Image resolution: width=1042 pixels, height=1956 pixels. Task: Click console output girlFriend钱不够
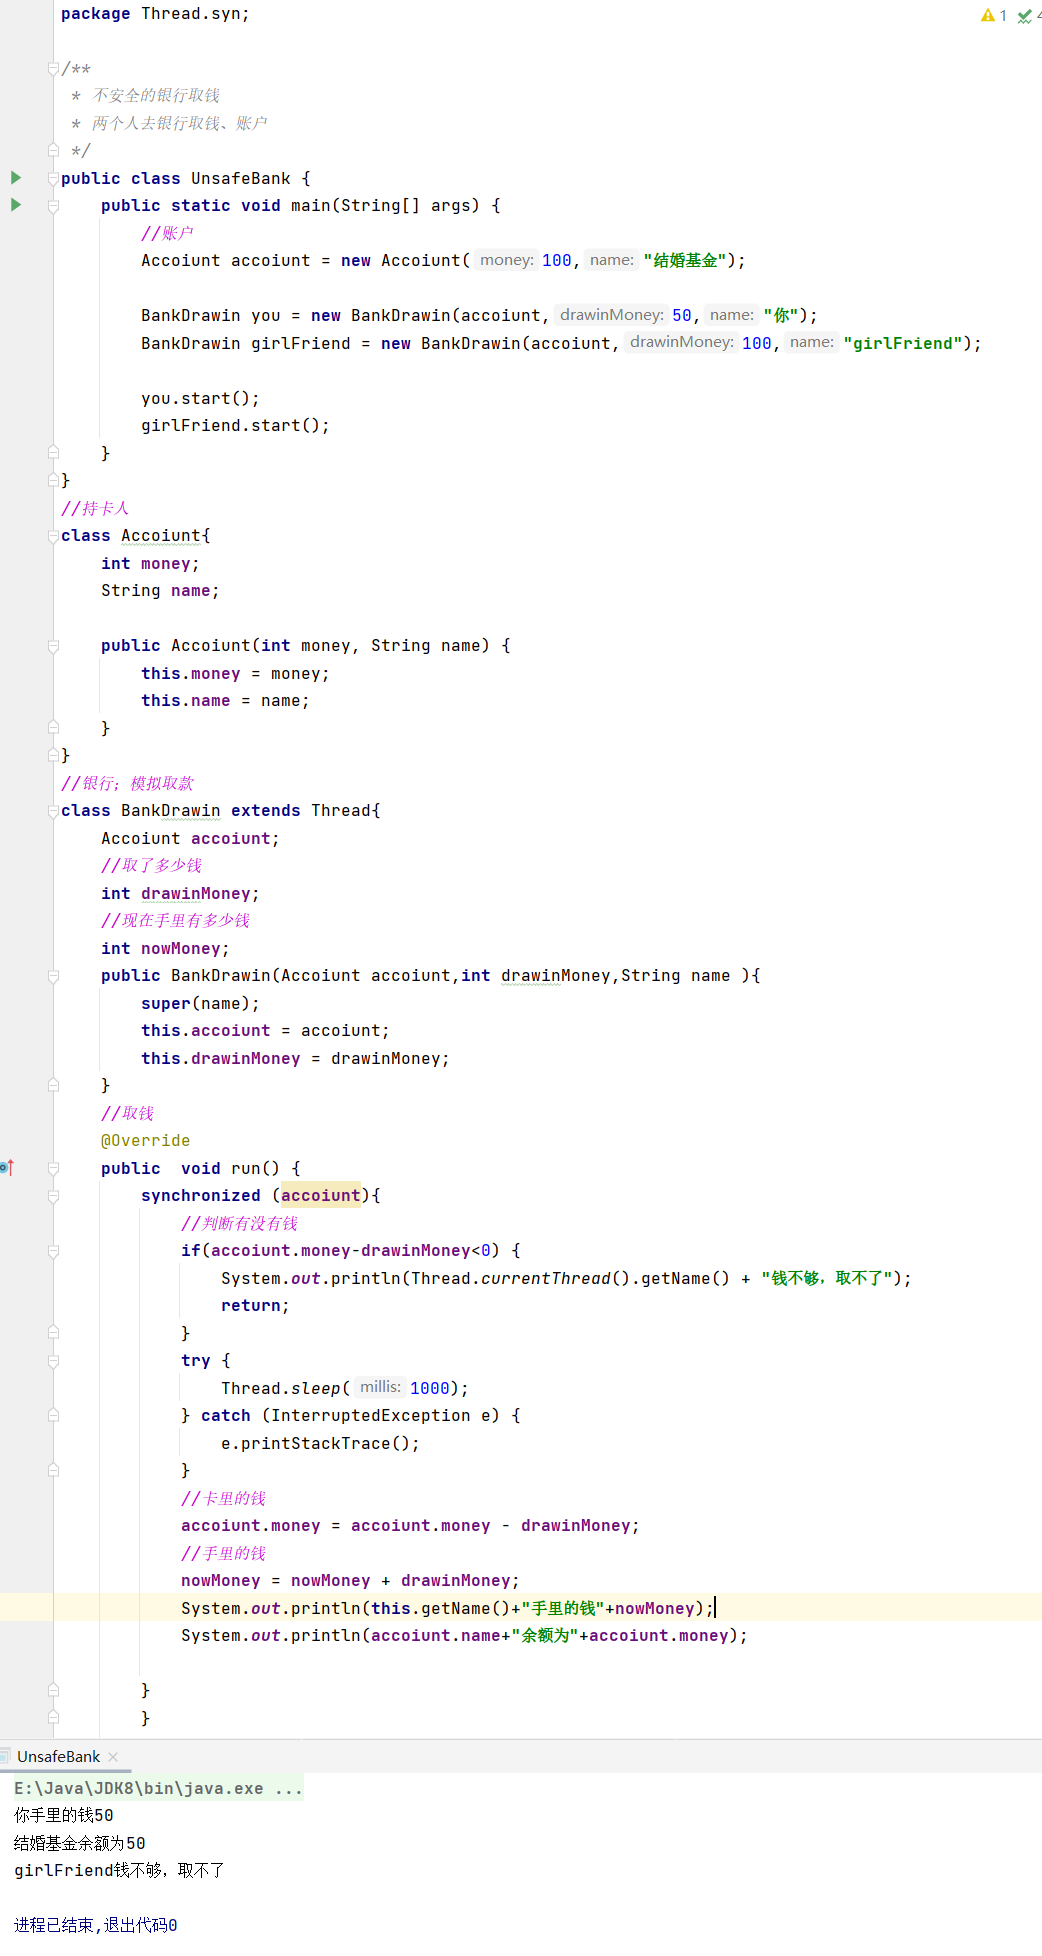pyautogui.click(x=119, y=1870)
